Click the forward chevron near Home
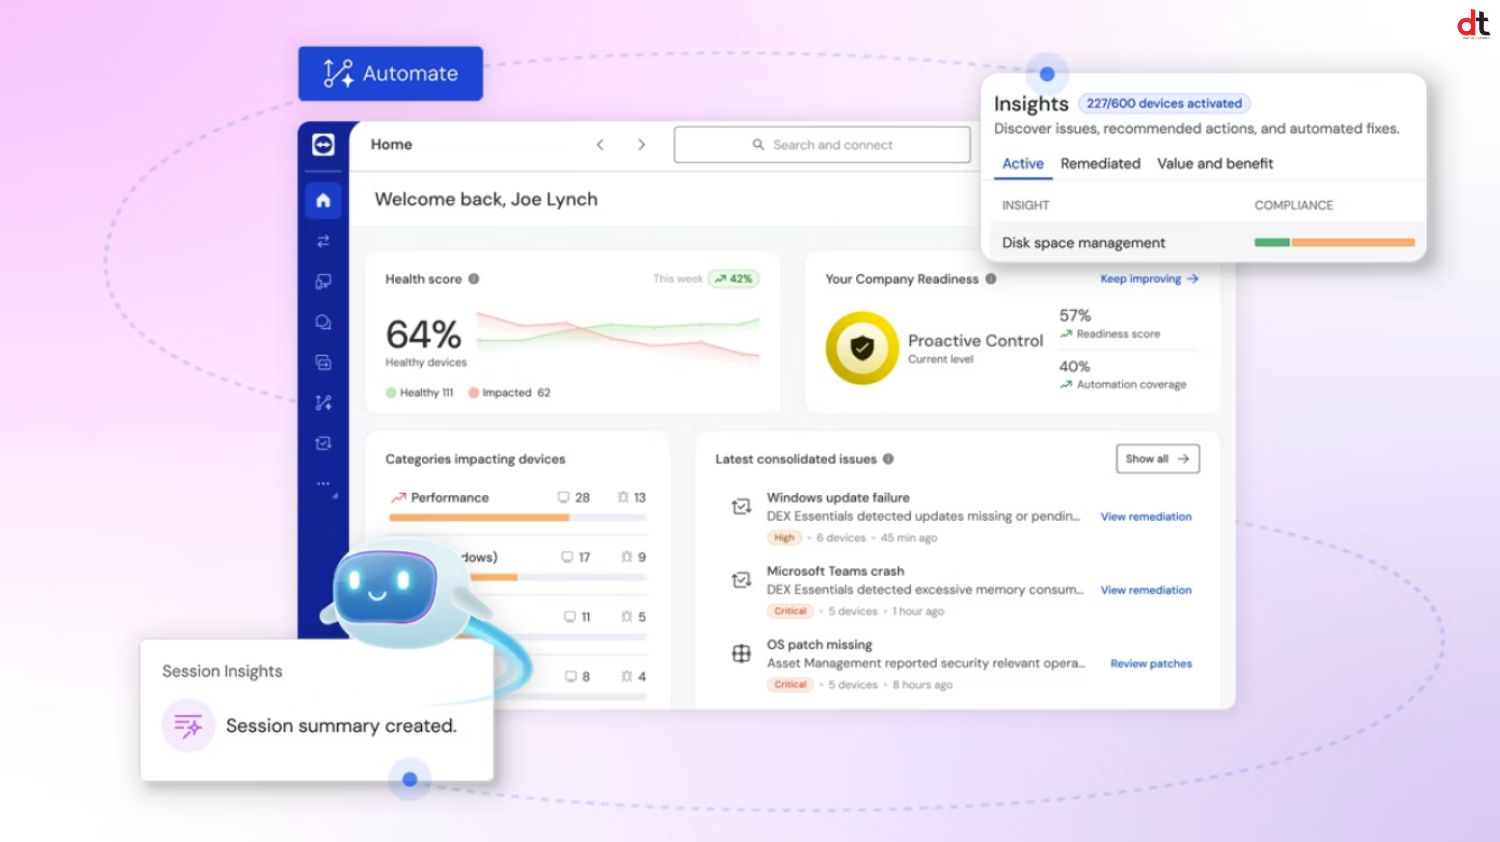The width and height of the screenshot is (1500, 842). (x=641, y=144)
